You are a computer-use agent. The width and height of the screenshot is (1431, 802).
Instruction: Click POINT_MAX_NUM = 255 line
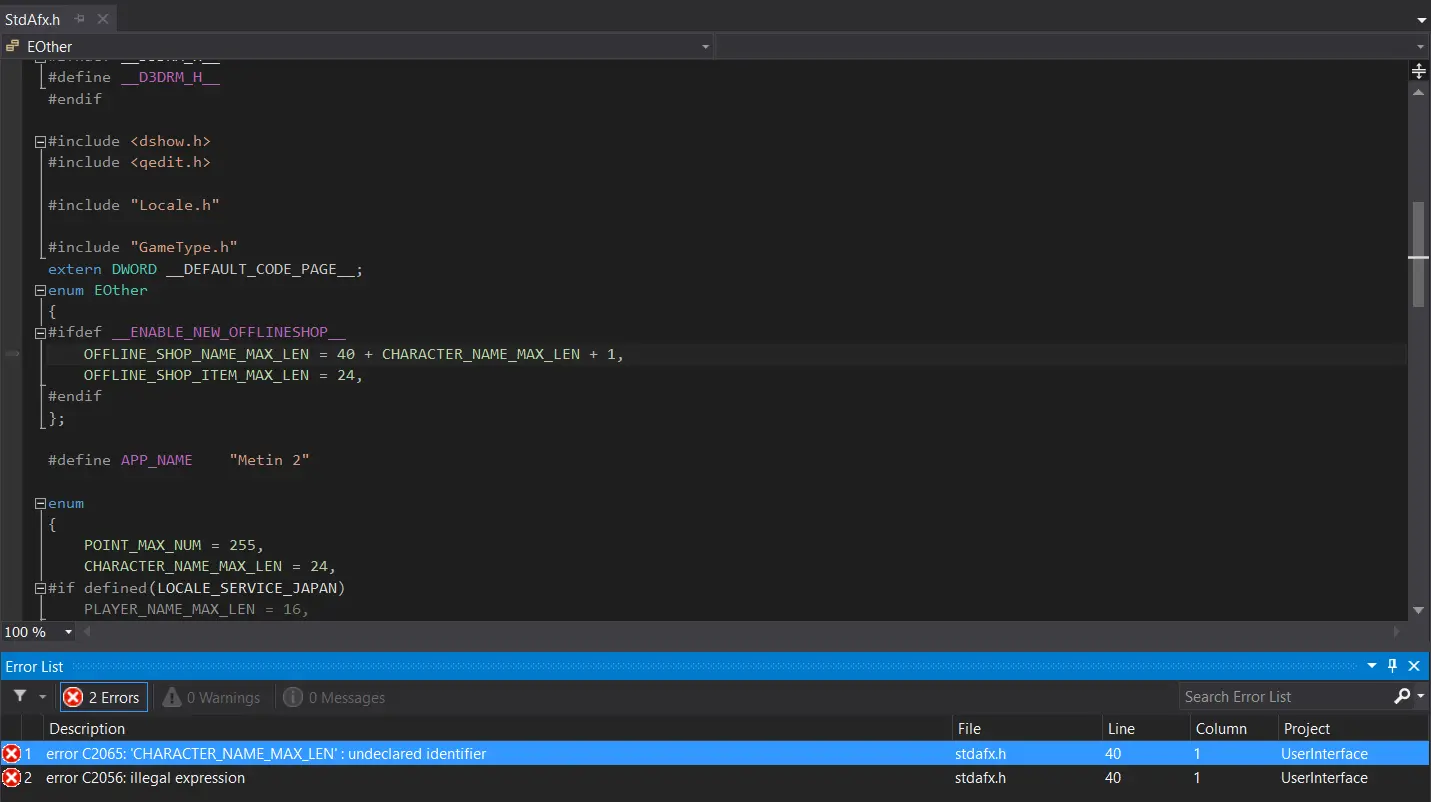point(173,545)
